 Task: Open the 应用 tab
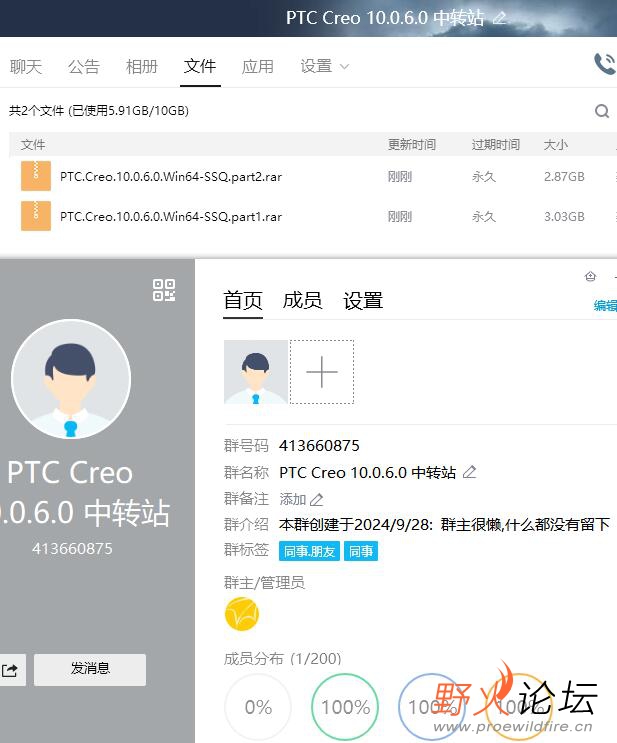pyautogui.click(x=258, y=66)
